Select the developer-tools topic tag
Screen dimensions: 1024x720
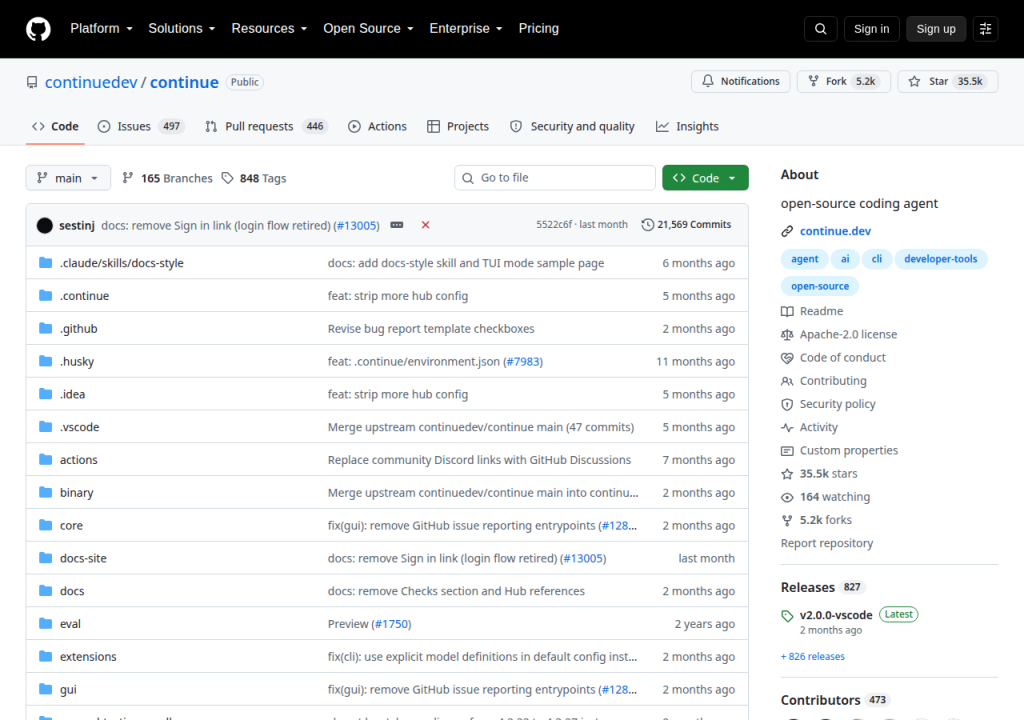click(x=940, y=259)
